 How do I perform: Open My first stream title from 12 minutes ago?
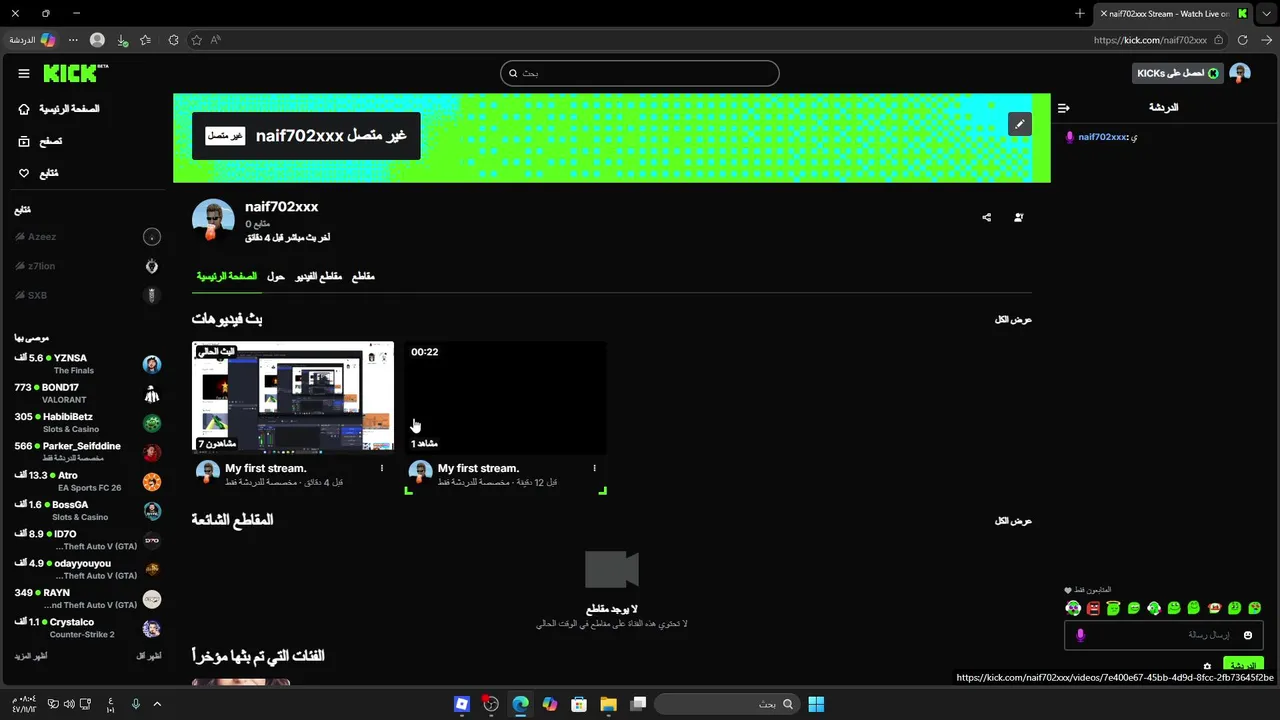(478, 468)
